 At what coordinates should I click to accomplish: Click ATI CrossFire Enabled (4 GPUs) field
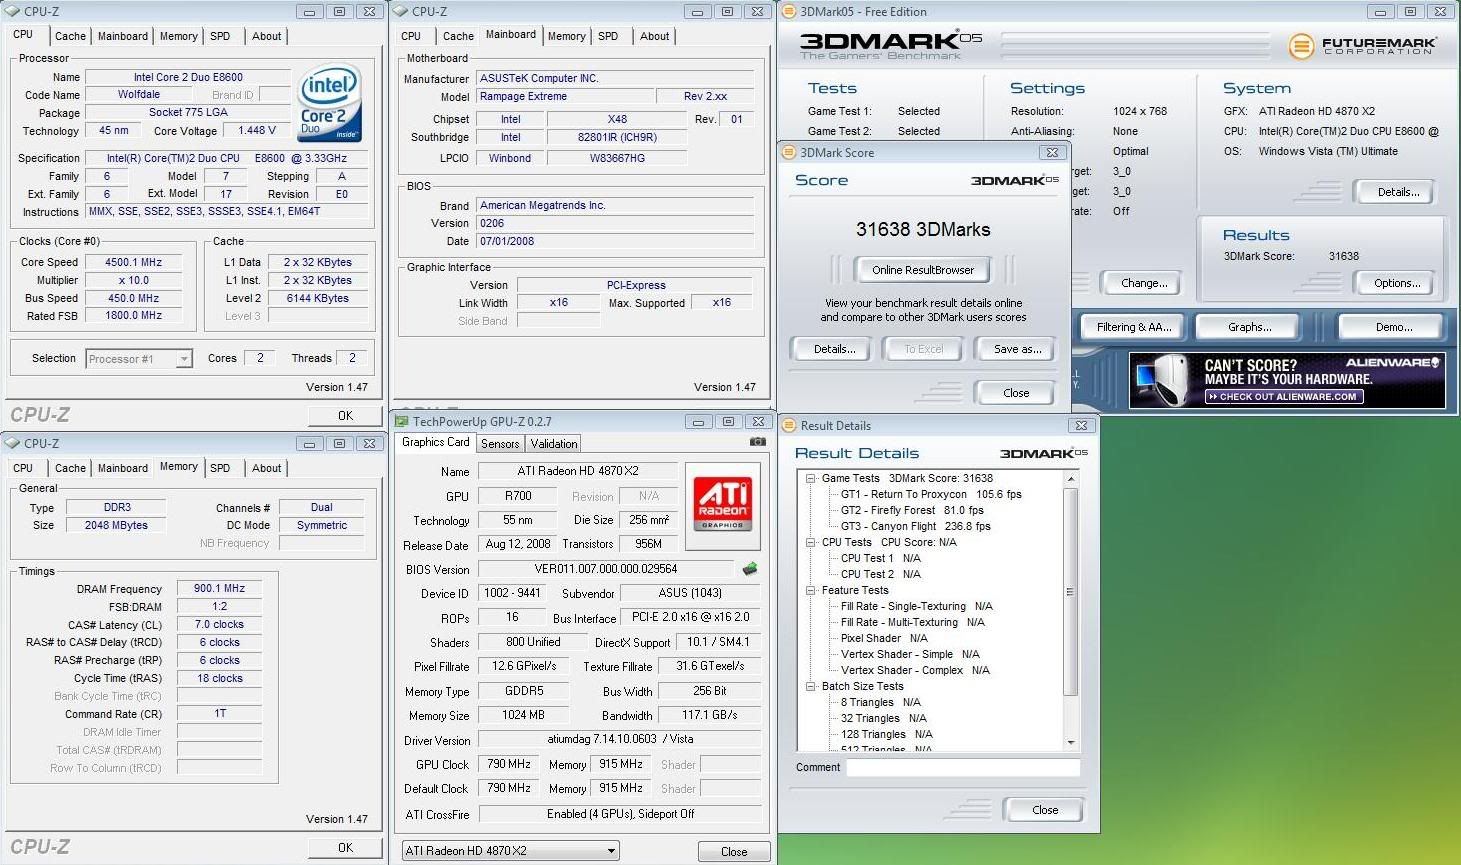(x=620, y=814)
